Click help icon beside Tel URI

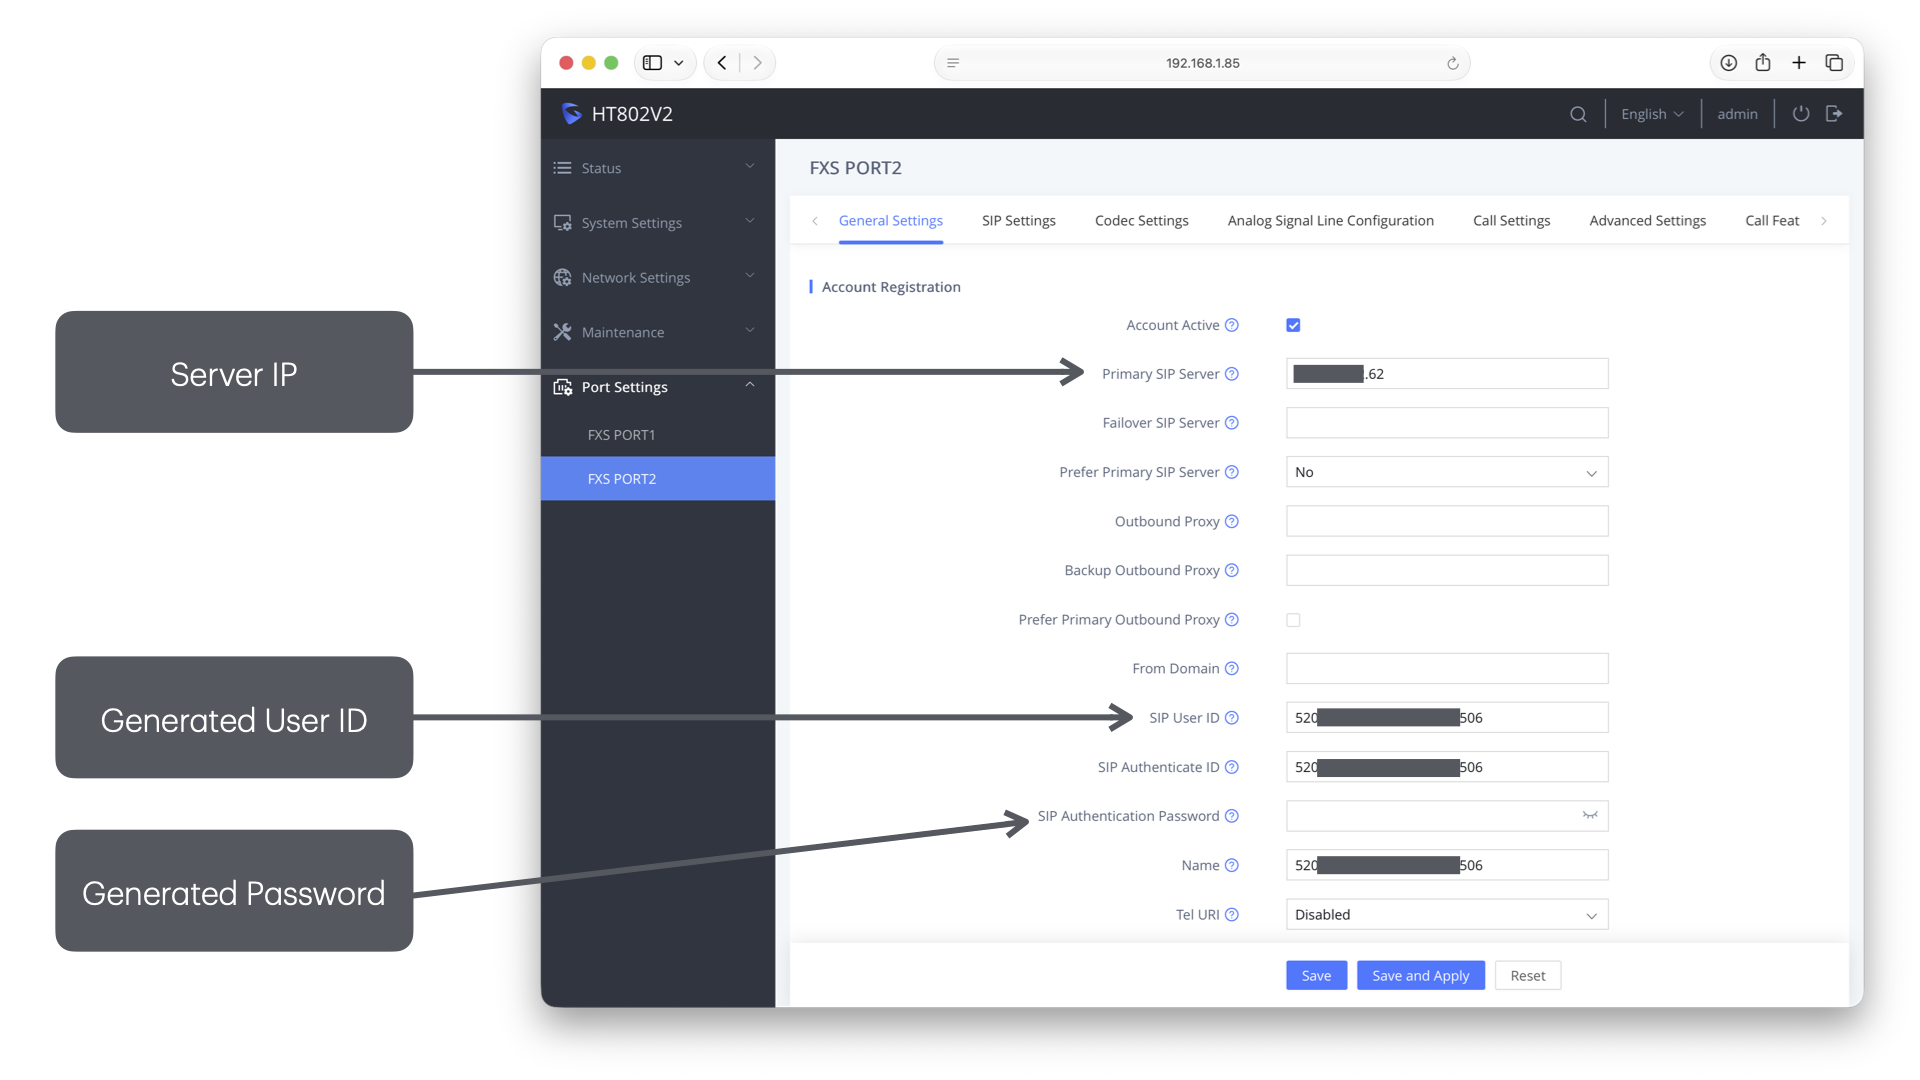[1232, 914]
